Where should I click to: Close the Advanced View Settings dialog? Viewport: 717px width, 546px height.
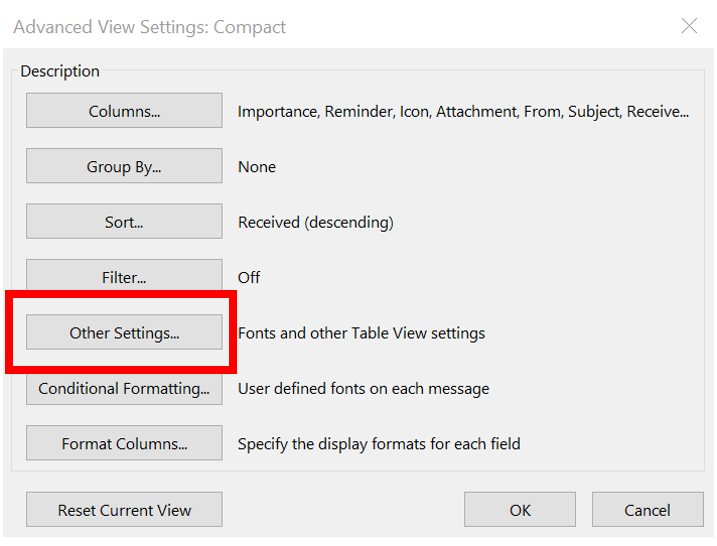pos(689,26)
